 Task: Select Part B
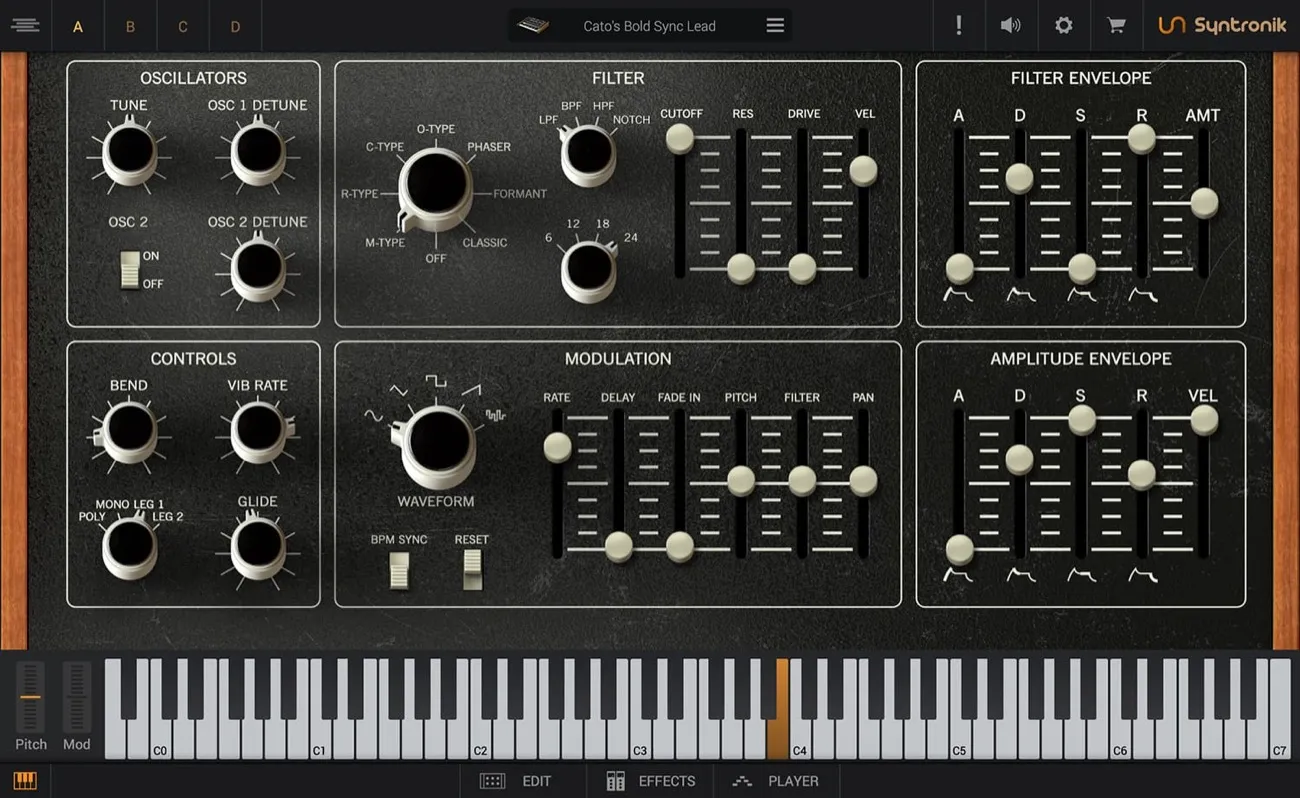[130, 27]
